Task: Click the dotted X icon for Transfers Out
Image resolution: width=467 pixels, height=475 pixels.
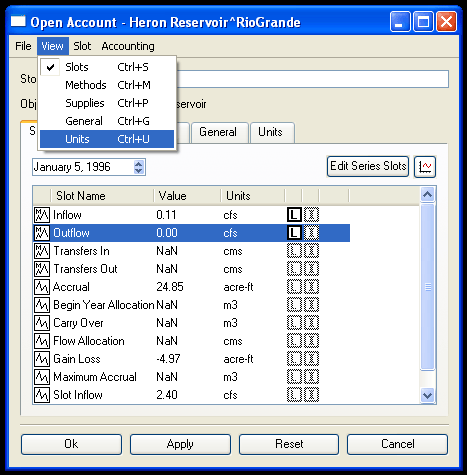Action: coord(311,269)
